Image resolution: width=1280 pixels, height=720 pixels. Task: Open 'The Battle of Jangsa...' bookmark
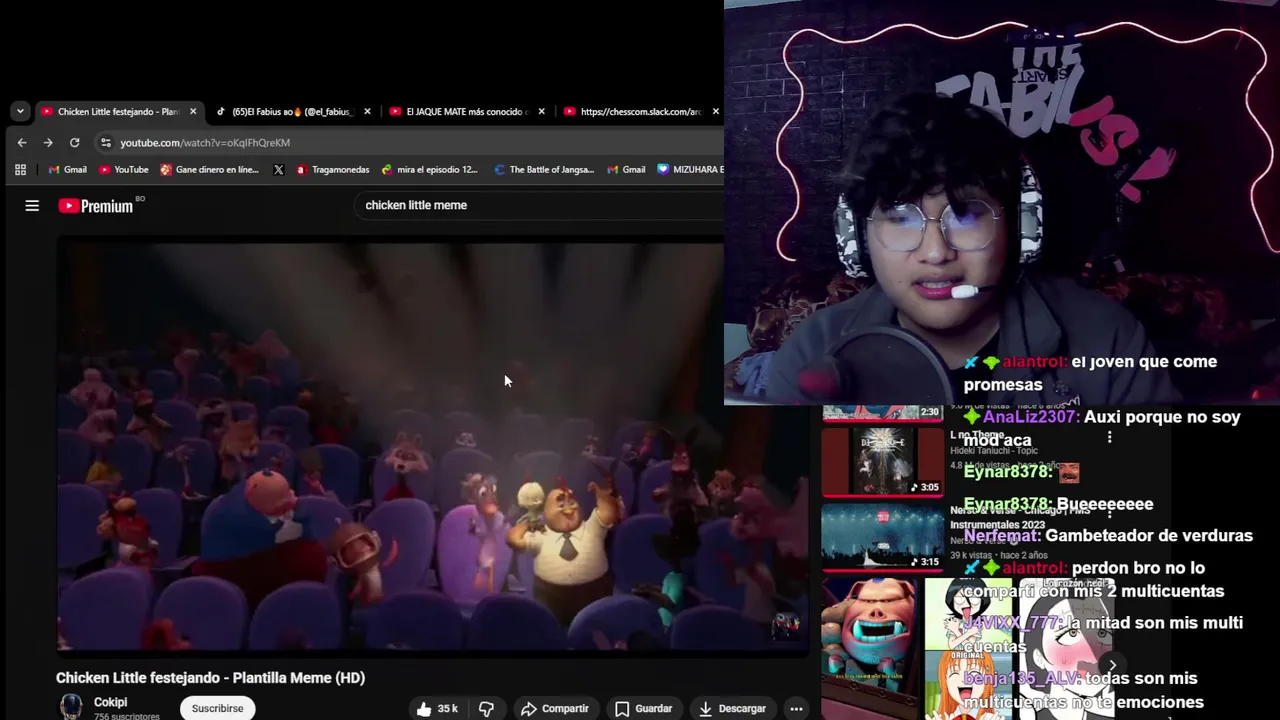coord(544,170)
